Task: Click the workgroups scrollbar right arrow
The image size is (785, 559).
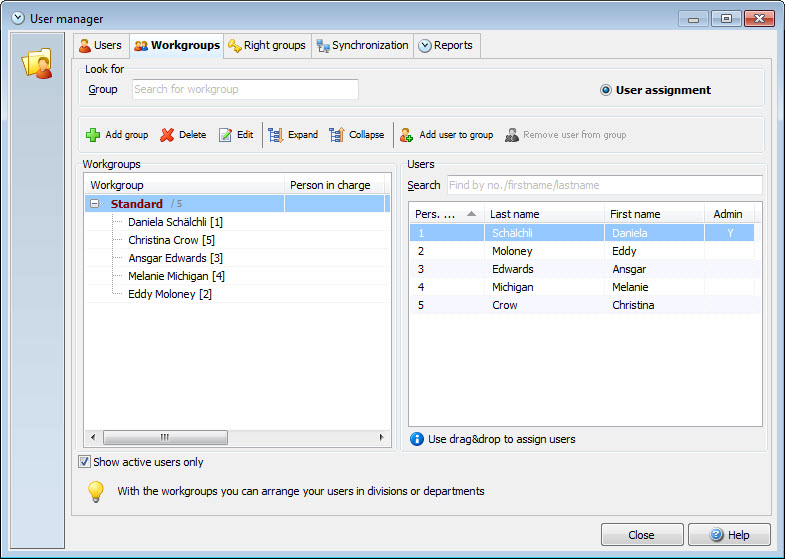Action: [x=381, y=437]
